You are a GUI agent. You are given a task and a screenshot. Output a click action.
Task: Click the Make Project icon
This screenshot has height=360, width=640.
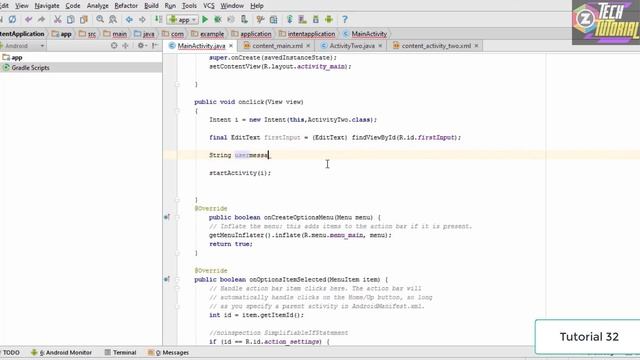coord(158,19)
